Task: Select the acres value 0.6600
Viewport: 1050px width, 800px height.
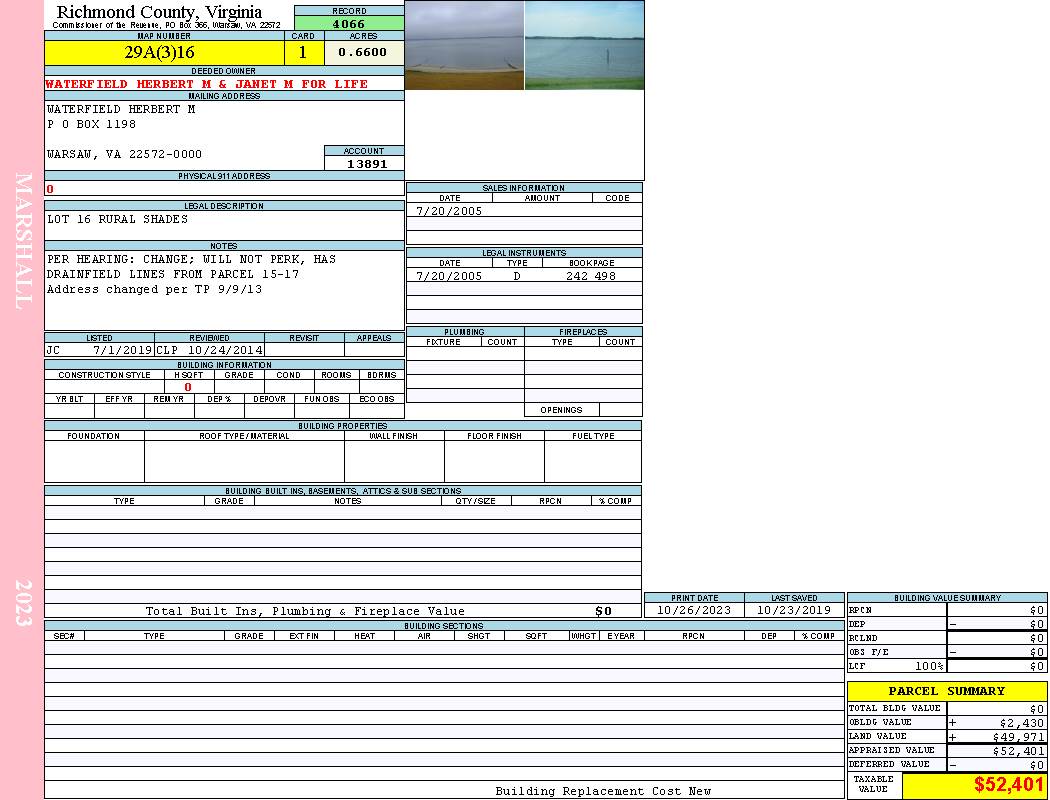Action: (x=363, y=53)
